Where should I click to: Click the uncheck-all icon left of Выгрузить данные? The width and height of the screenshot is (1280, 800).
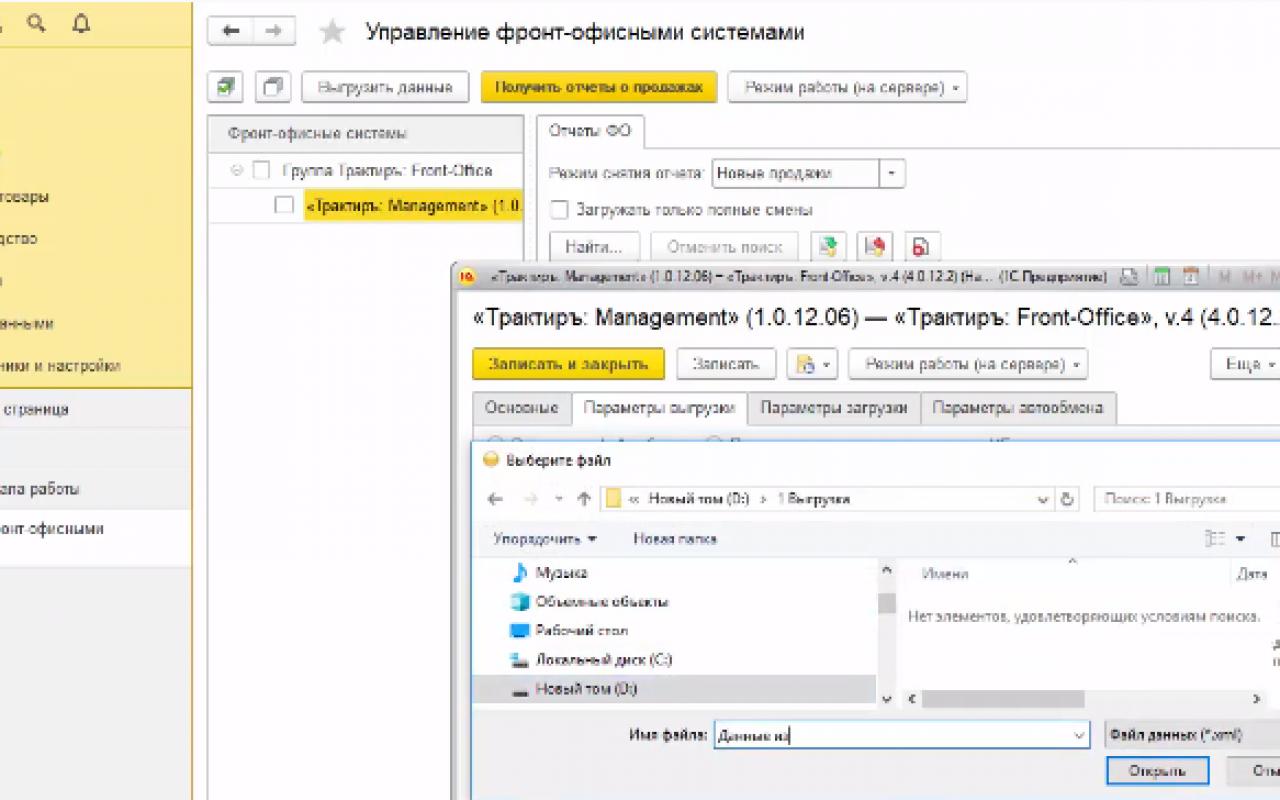click(x=272, y=87)
